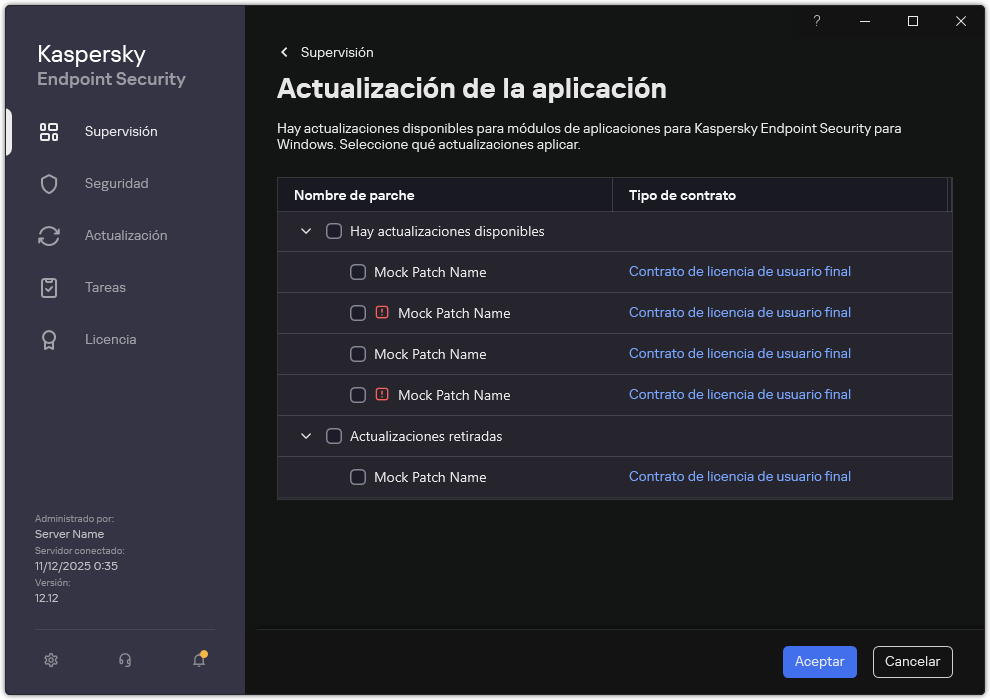Open application settings via gear icon
The height and width of the screenshot is (700, 990).
pyautogui.click(x=50, y=660)
